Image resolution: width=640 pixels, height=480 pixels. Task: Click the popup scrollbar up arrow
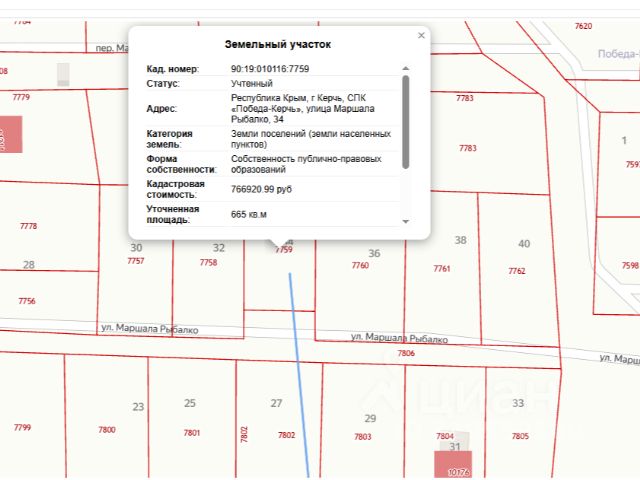[x=405, y=68]
